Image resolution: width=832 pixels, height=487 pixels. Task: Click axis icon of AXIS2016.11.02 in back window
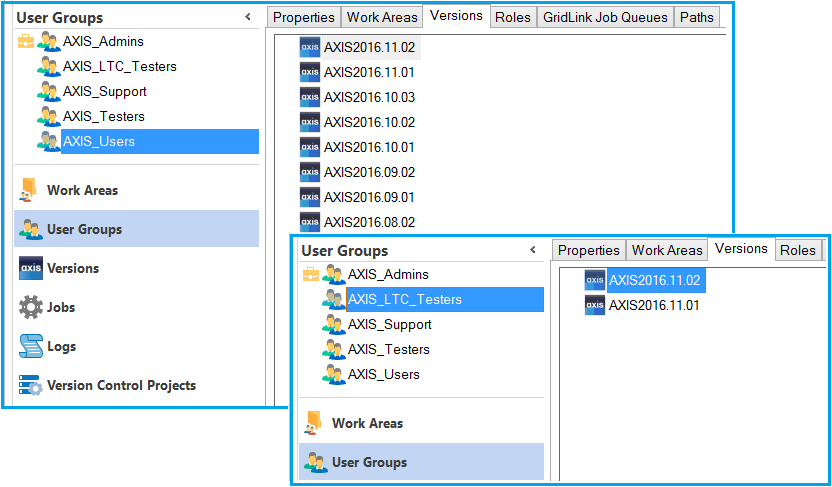pyautogui.click(x=309, y=47)
